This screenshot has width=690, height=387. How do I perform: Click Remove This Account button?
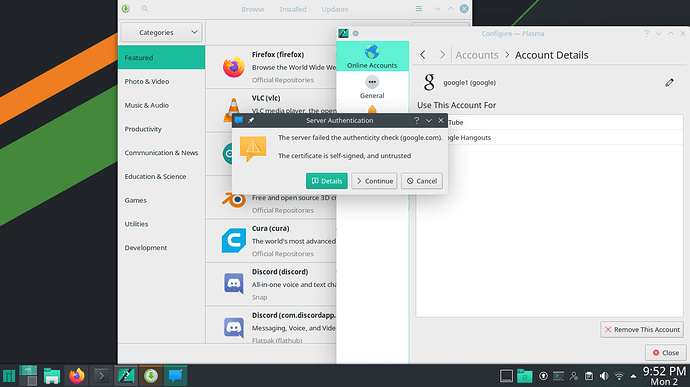click(x=642, y=329)
